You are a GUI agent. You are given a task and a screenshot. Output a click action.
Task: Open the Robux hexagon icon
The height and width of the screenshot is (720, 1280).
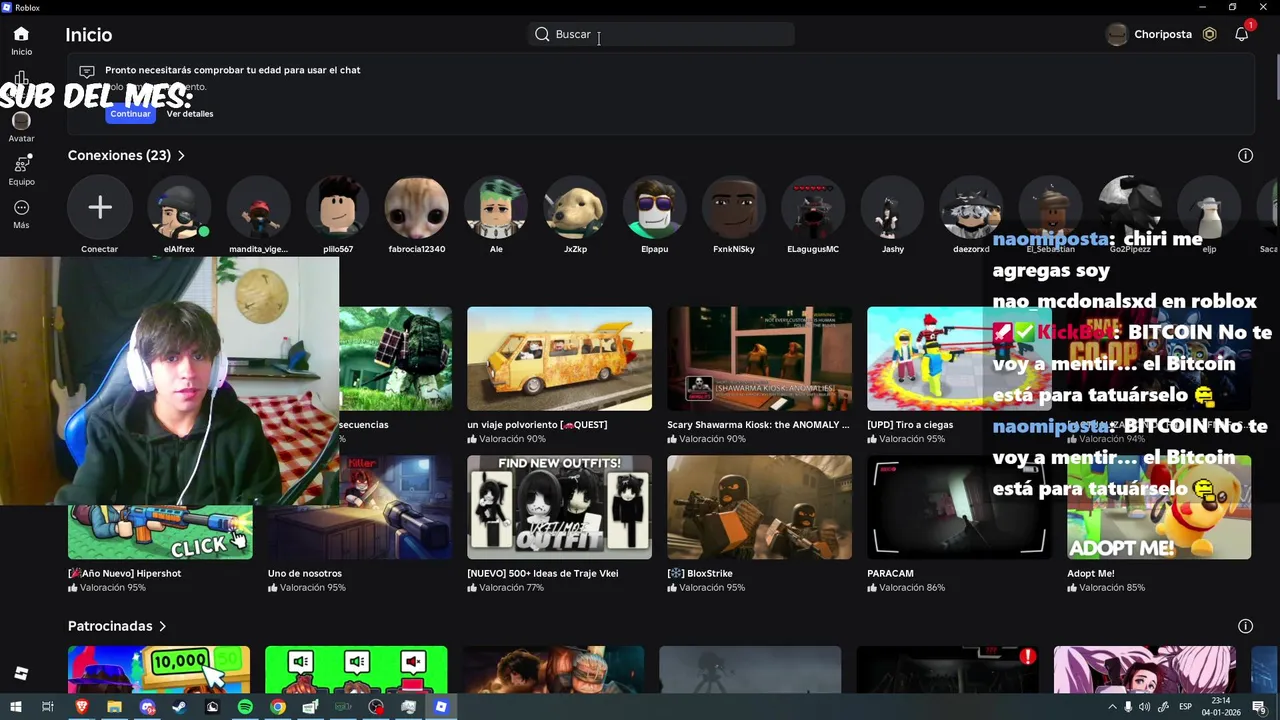(1209, 34)
